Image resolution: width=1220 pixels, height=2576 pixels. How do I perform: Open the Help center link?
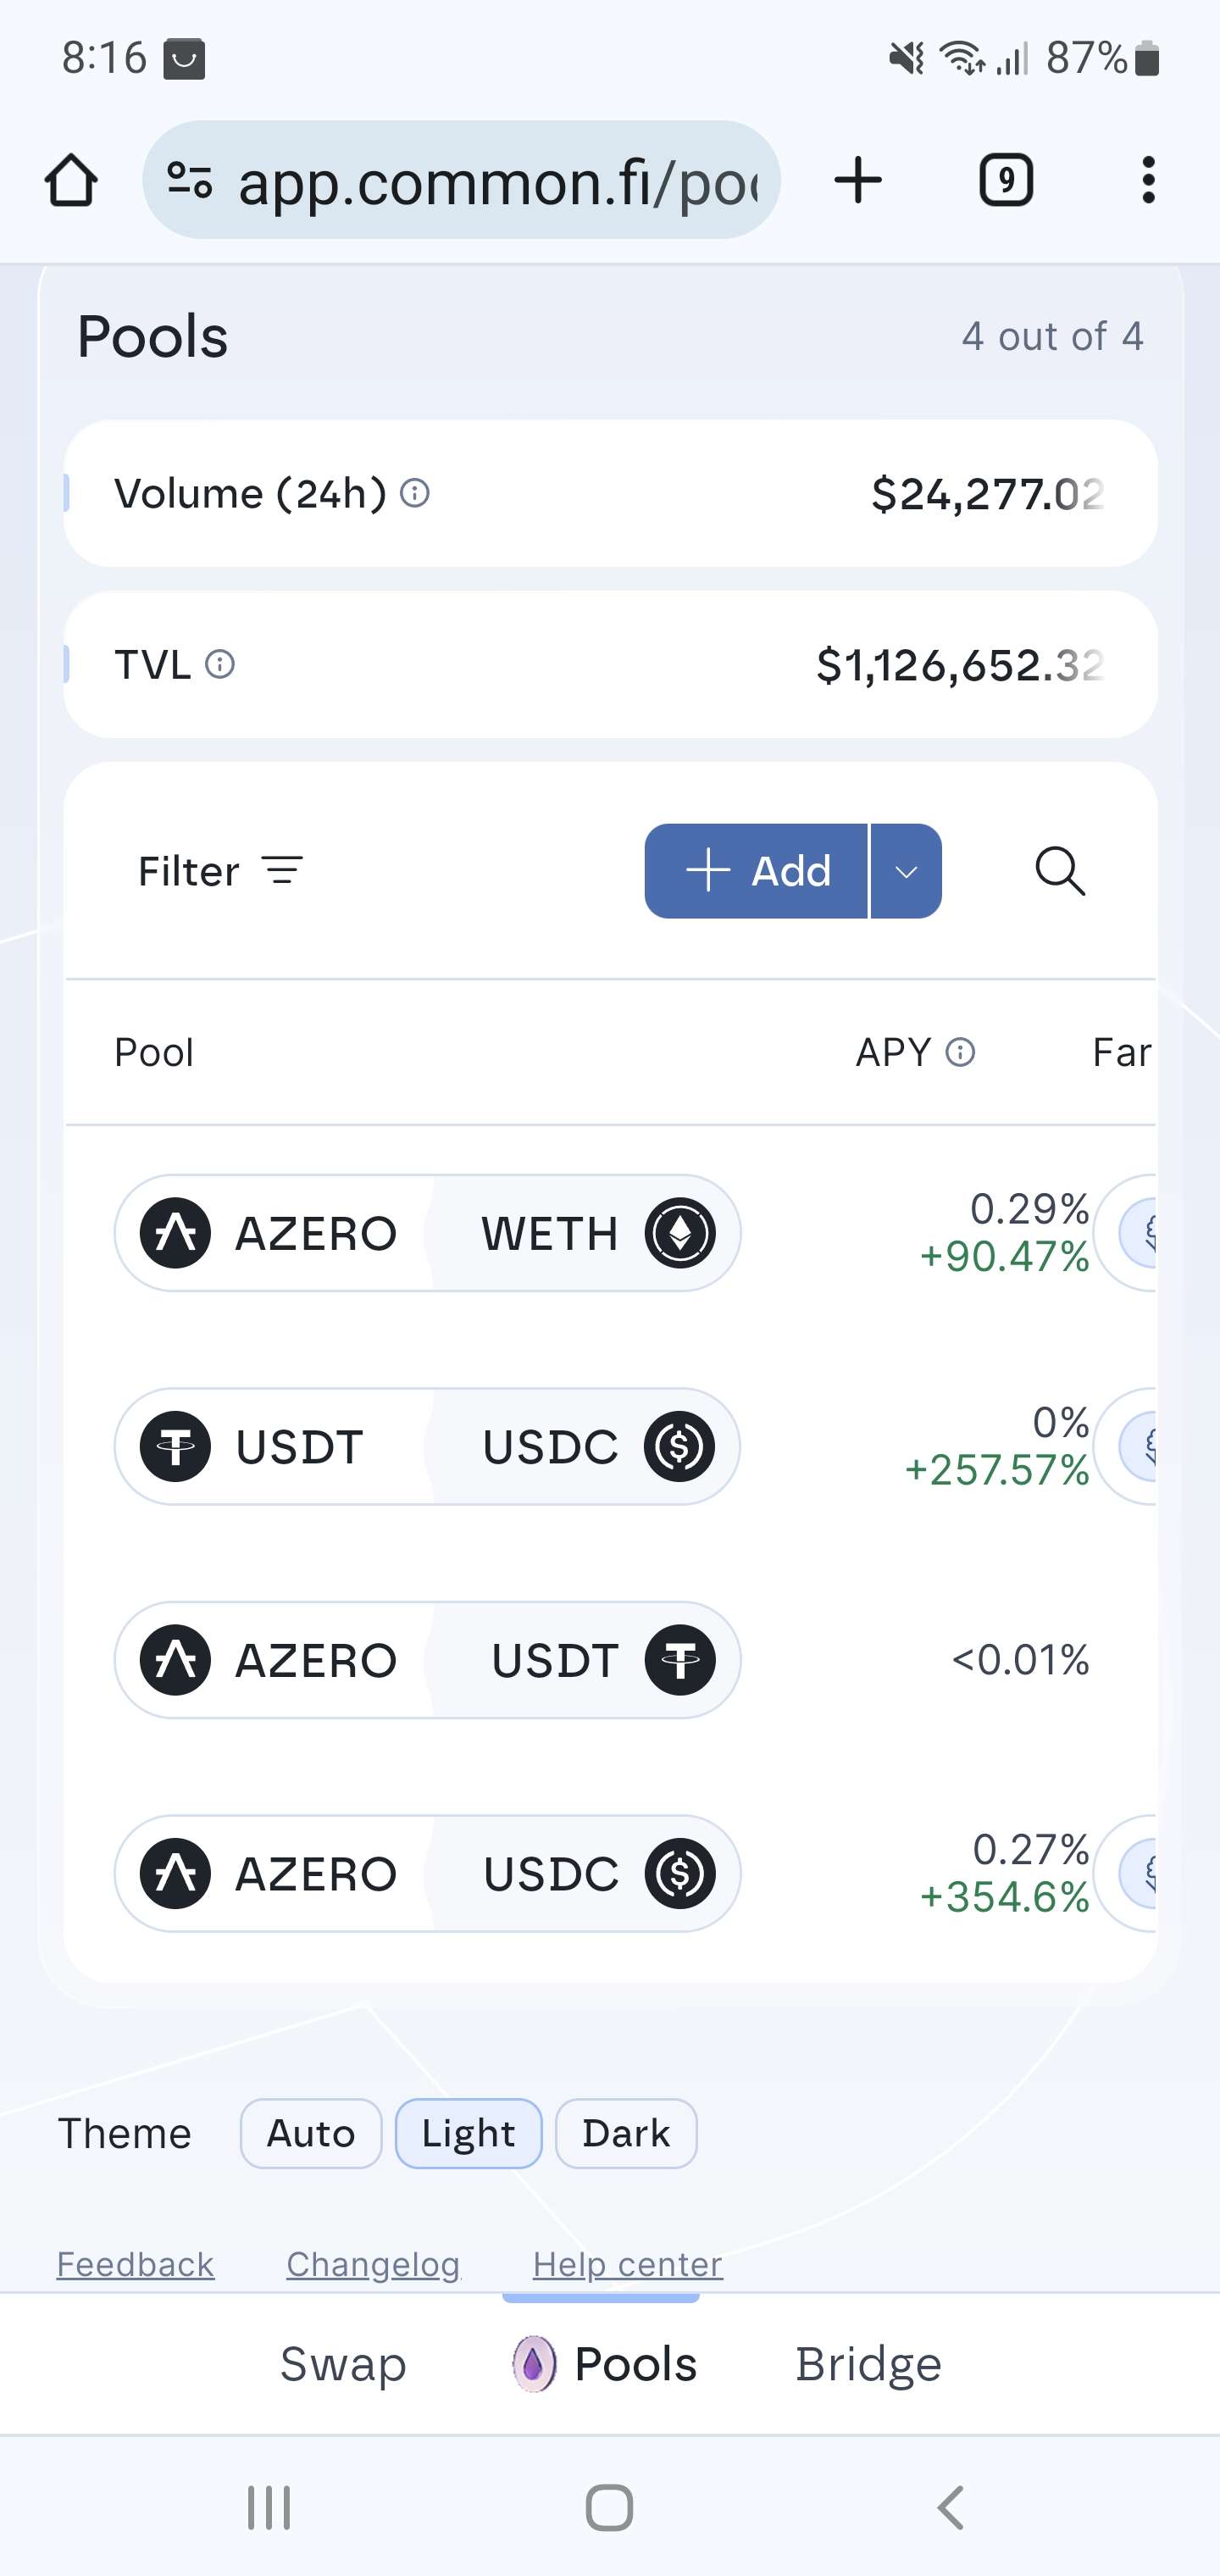[627, 2264]
